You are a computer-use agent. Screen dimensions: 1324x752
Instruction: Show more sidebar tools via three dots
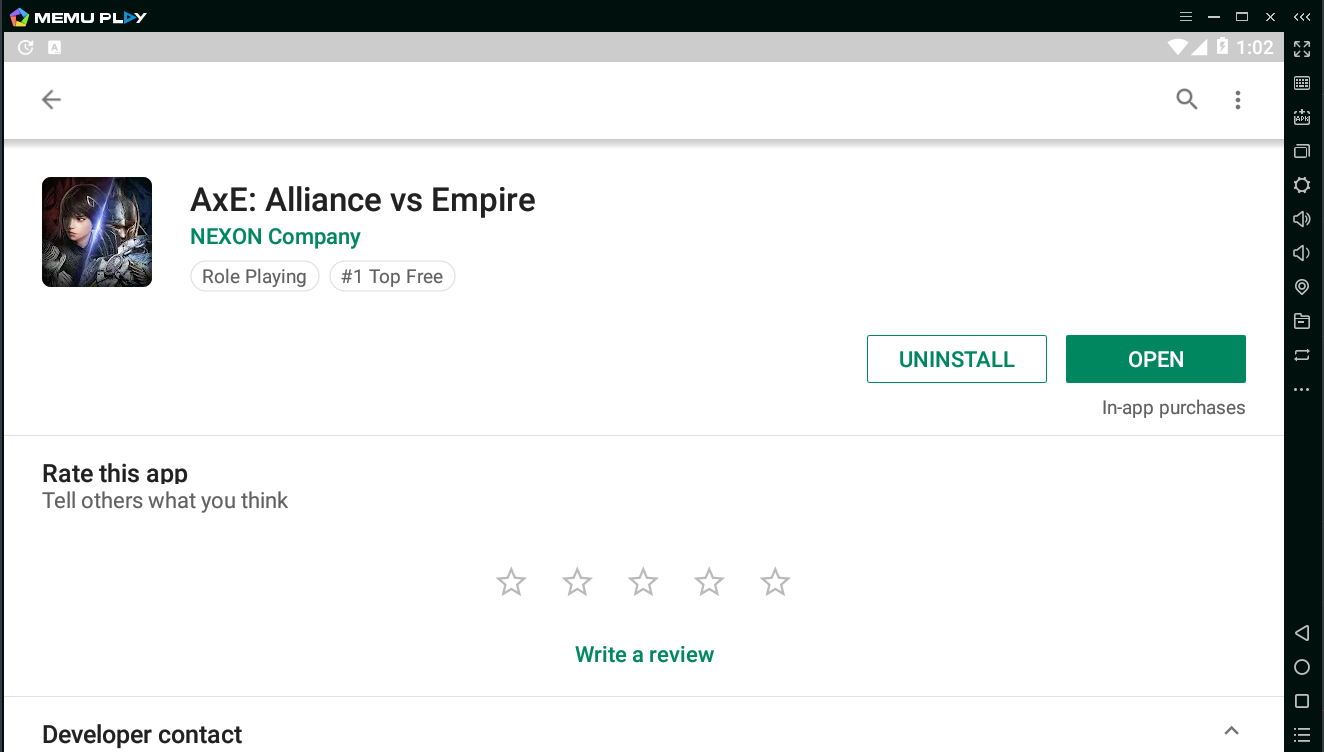pos(1302,389)
